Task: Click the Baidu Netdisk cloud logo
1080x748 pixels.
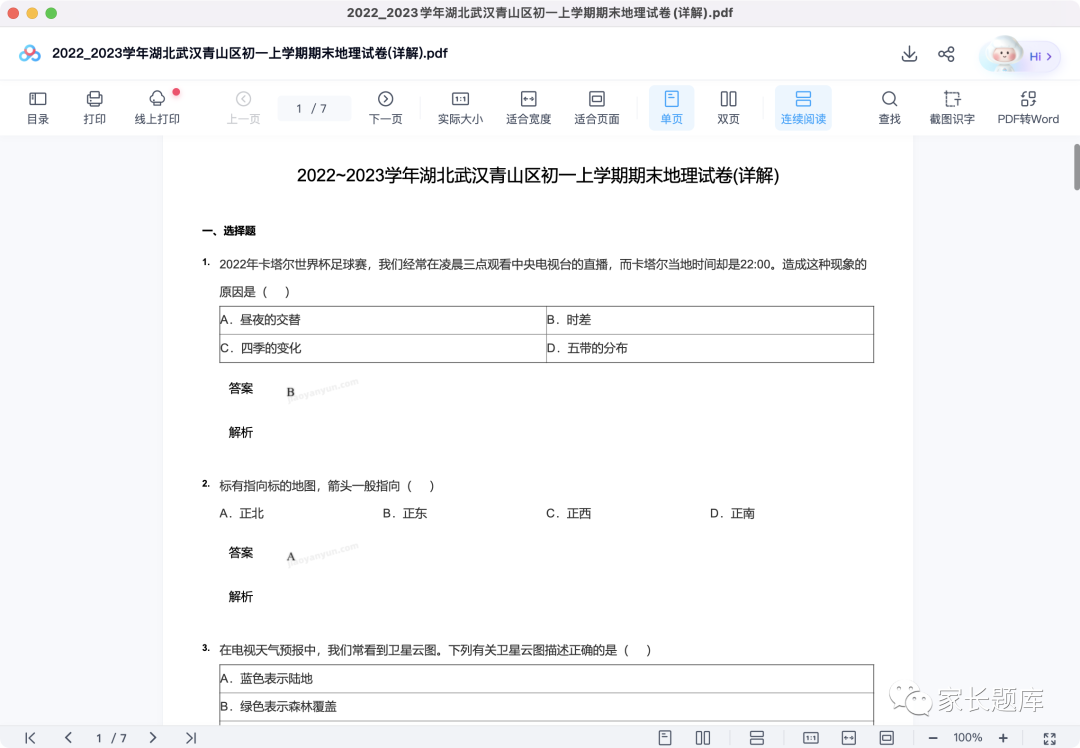Action: [30, 53]
